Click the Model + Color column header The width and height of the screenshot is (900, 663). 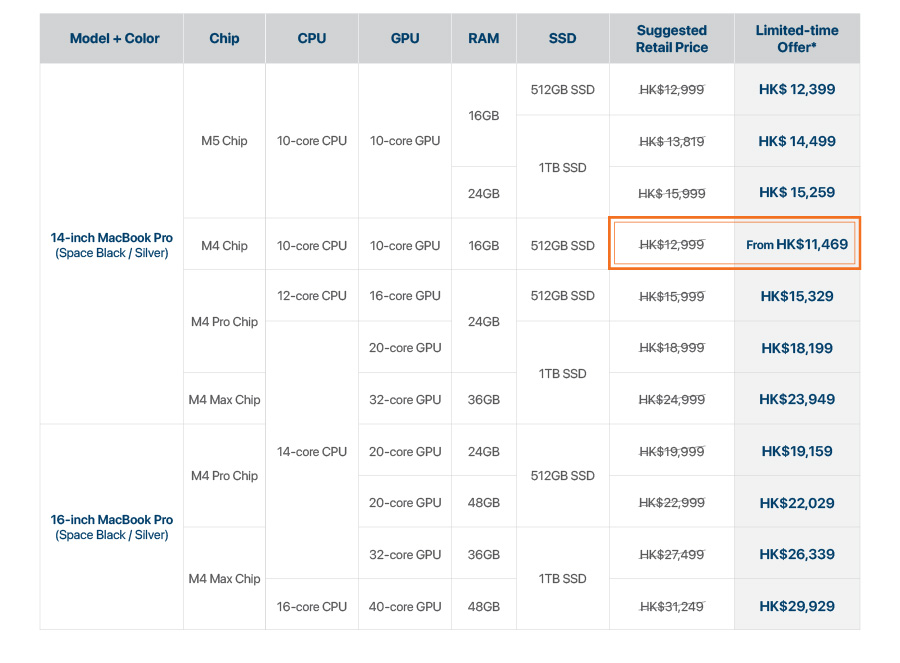pyautogui.click(x=114, y=38)
